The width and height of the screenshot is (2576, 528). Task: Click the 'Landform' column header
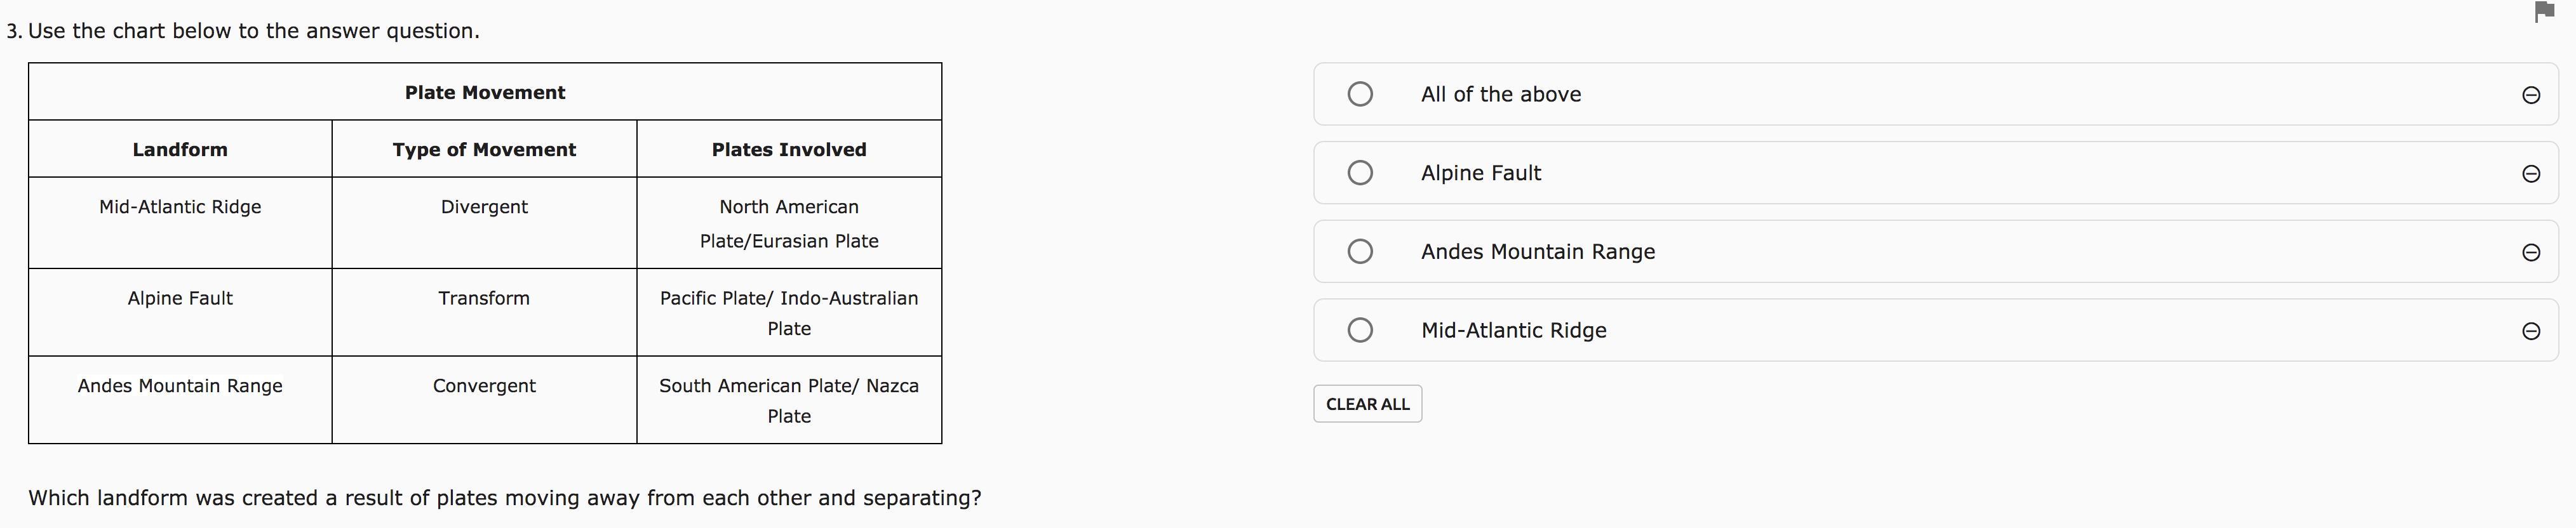(x=180, y=149)
